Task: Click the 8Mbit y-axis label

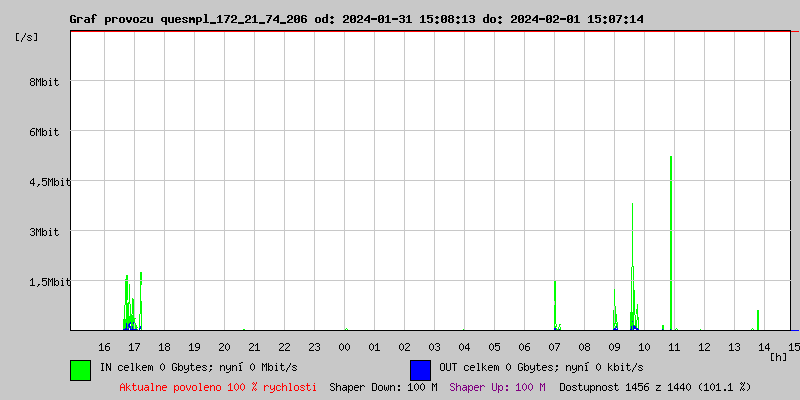Action: [44, 82]
